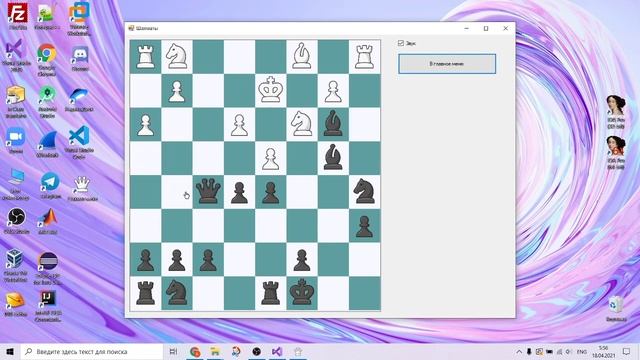This screenshot has width=640, height=360.
Task: Select the white bishop on the top row
Action: pos(302,56)
